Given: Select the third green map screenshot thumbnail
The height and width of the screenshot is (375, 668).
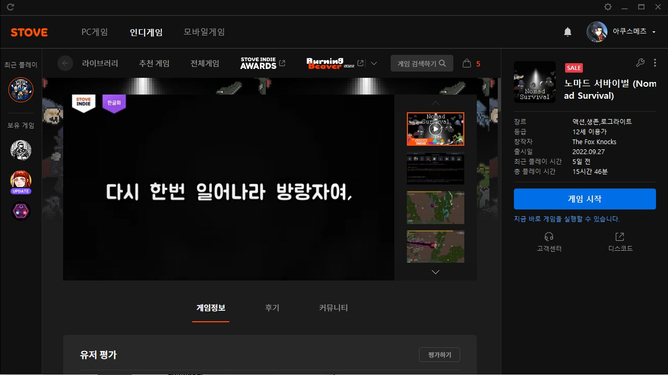Looking at the screenshot, I should click(435, 208).
